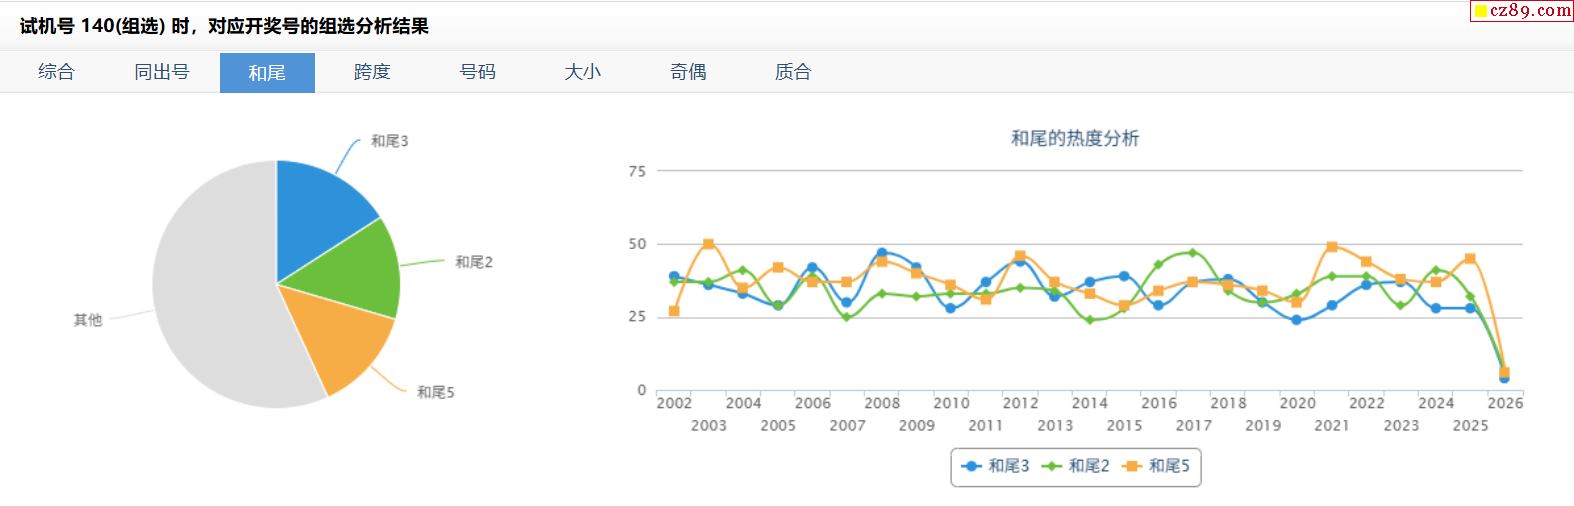
Task: Click the cz89.com link
Action: pos(1523,11)
